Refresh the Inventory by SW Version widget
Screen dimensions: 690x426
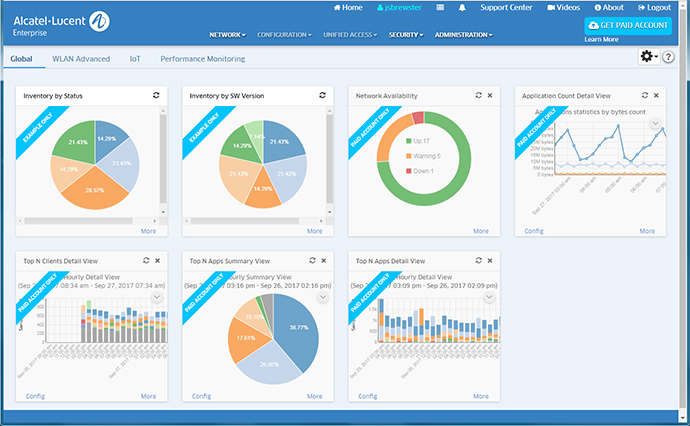click(x=322, y=95)
